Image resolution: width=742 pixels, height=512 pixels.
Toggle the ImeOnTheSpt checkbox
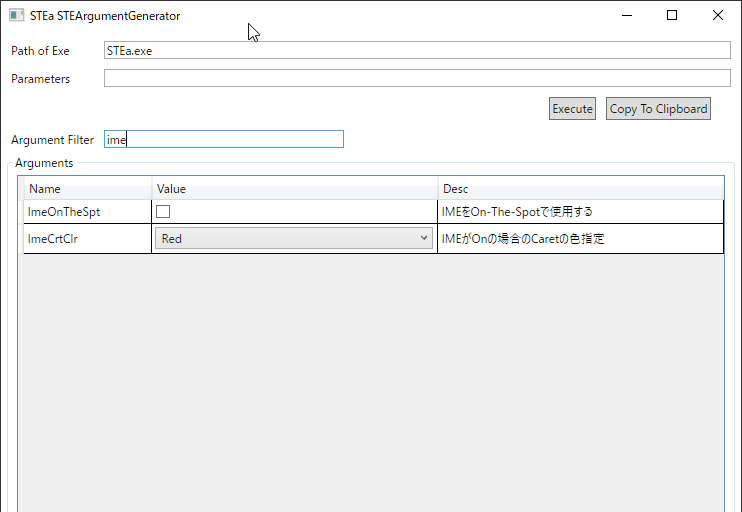pos(163,212)
